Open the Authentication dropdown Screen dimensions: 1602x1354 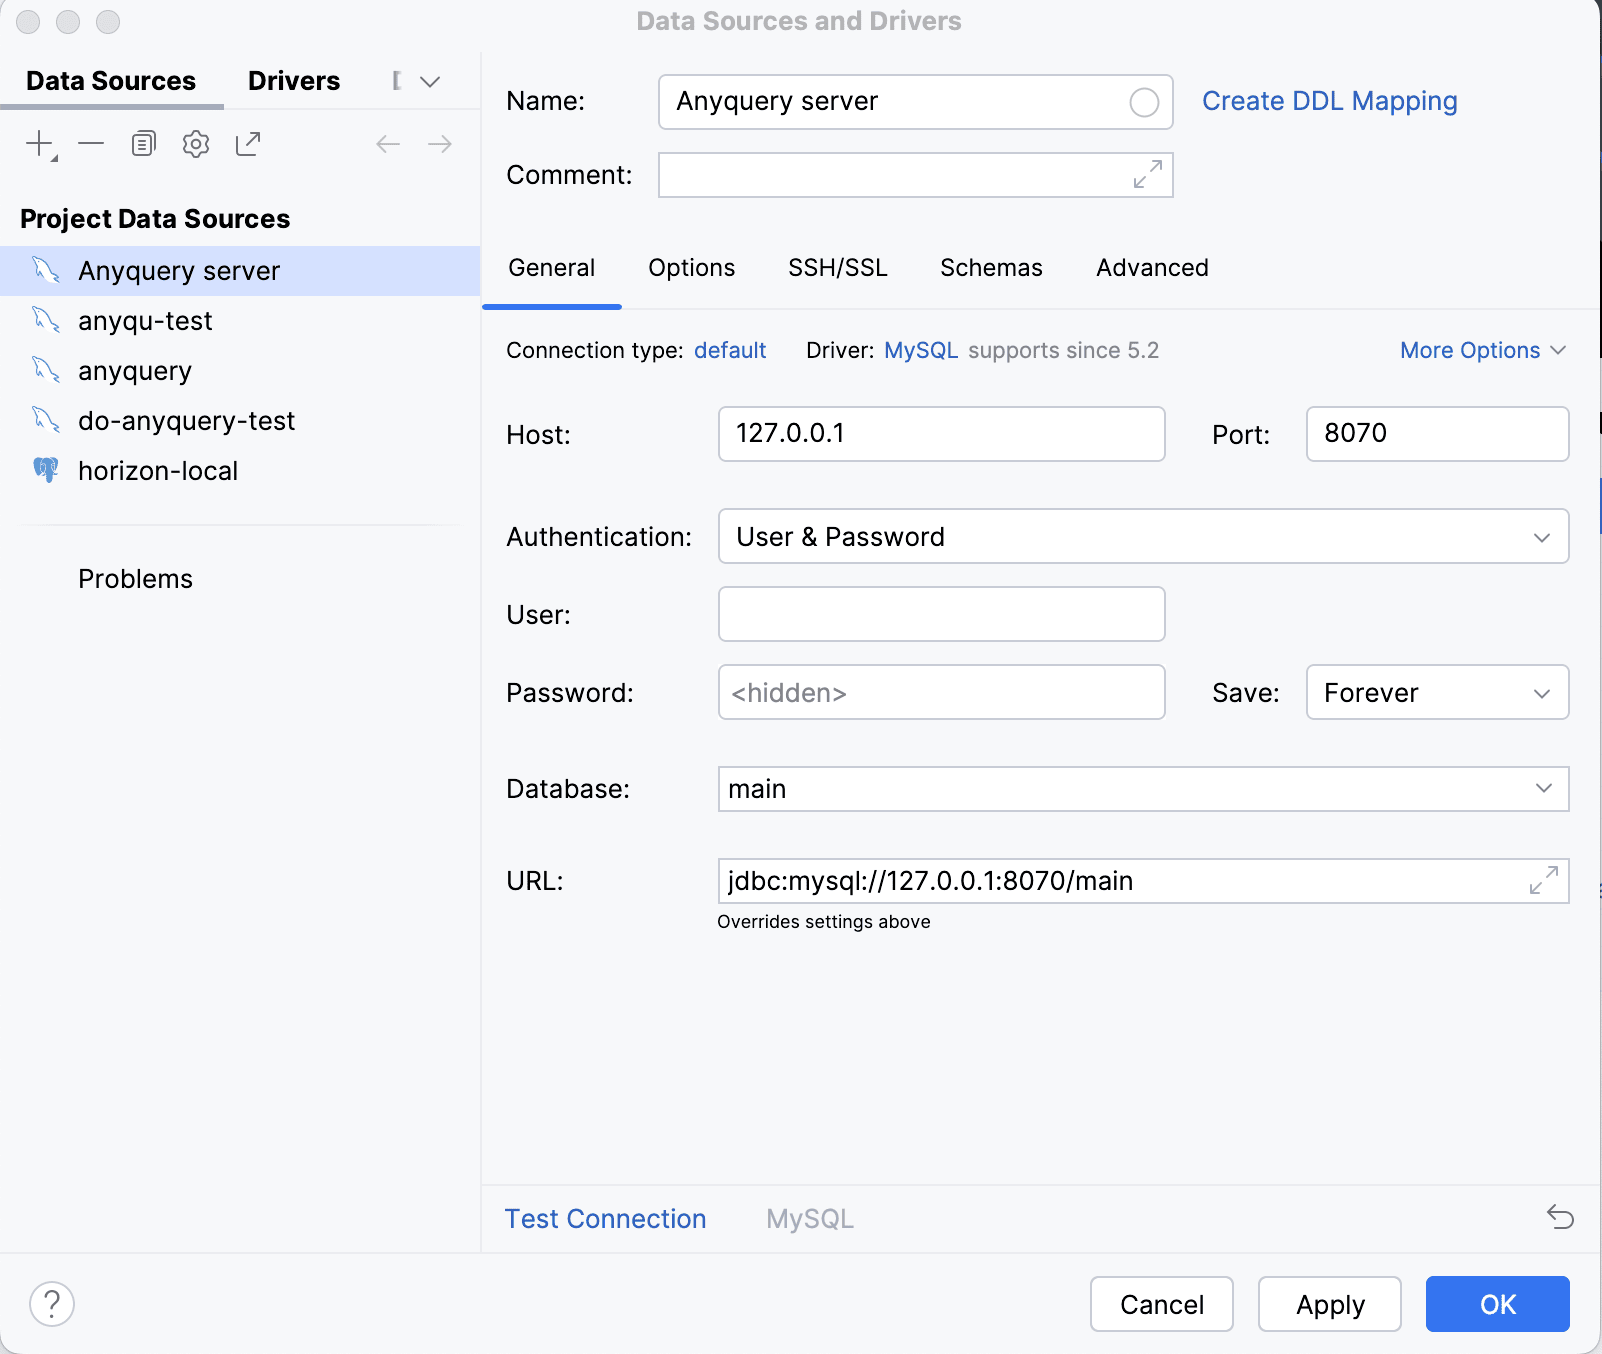1142,537
